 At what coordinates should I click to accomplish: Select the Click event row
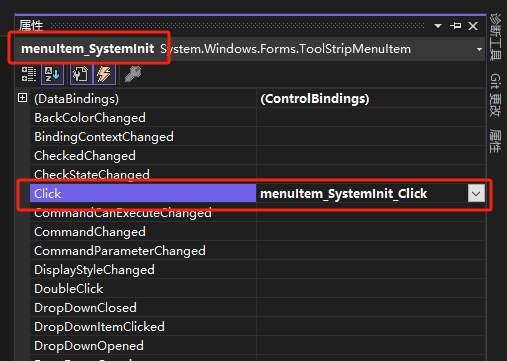pos(143,194)
